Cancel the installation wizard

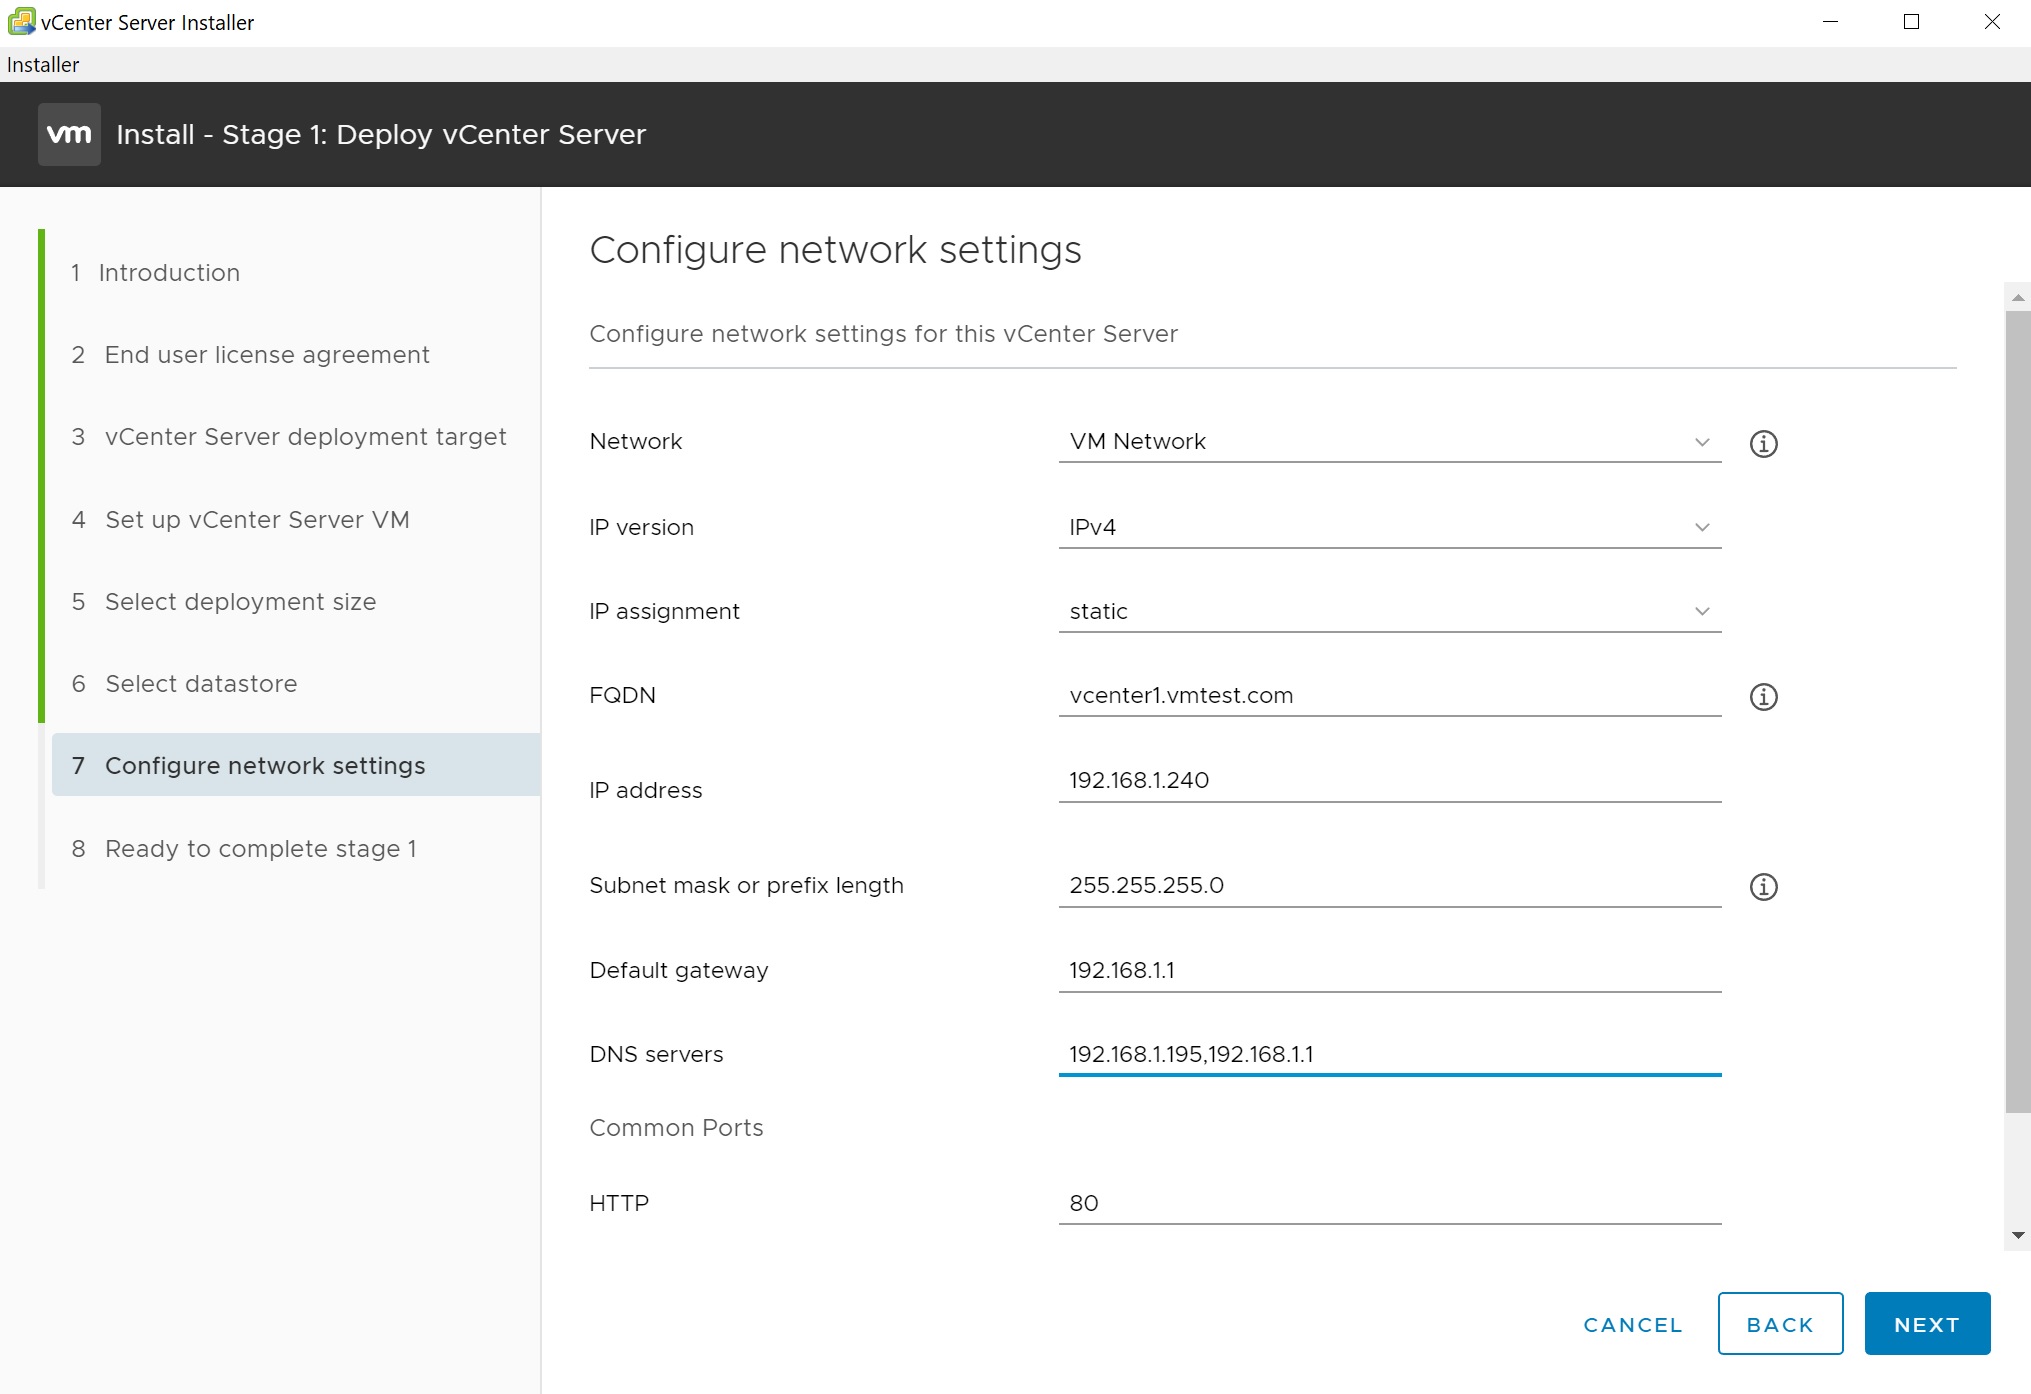click(1633, 1324)
